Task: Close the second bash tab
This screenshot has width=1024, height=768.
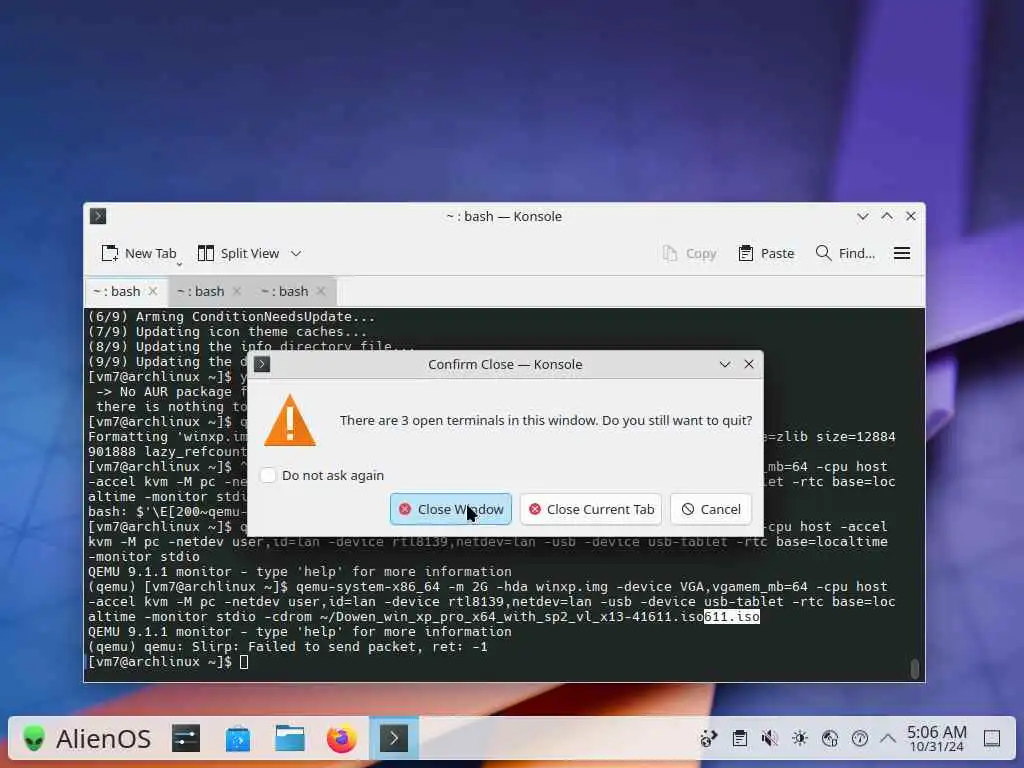Action: pos(236,291)
